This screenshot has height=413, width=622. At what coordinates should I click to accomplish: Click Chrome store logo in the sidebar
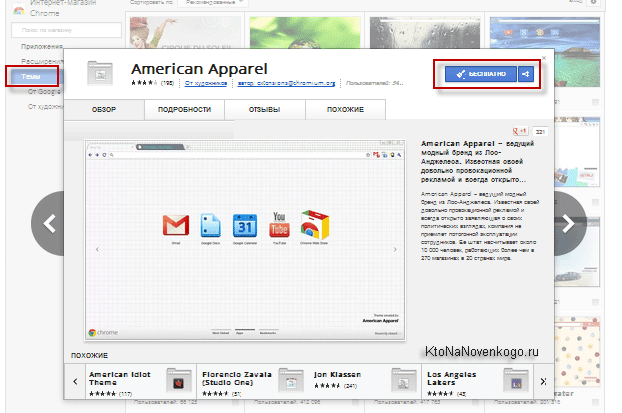point(19,11)
